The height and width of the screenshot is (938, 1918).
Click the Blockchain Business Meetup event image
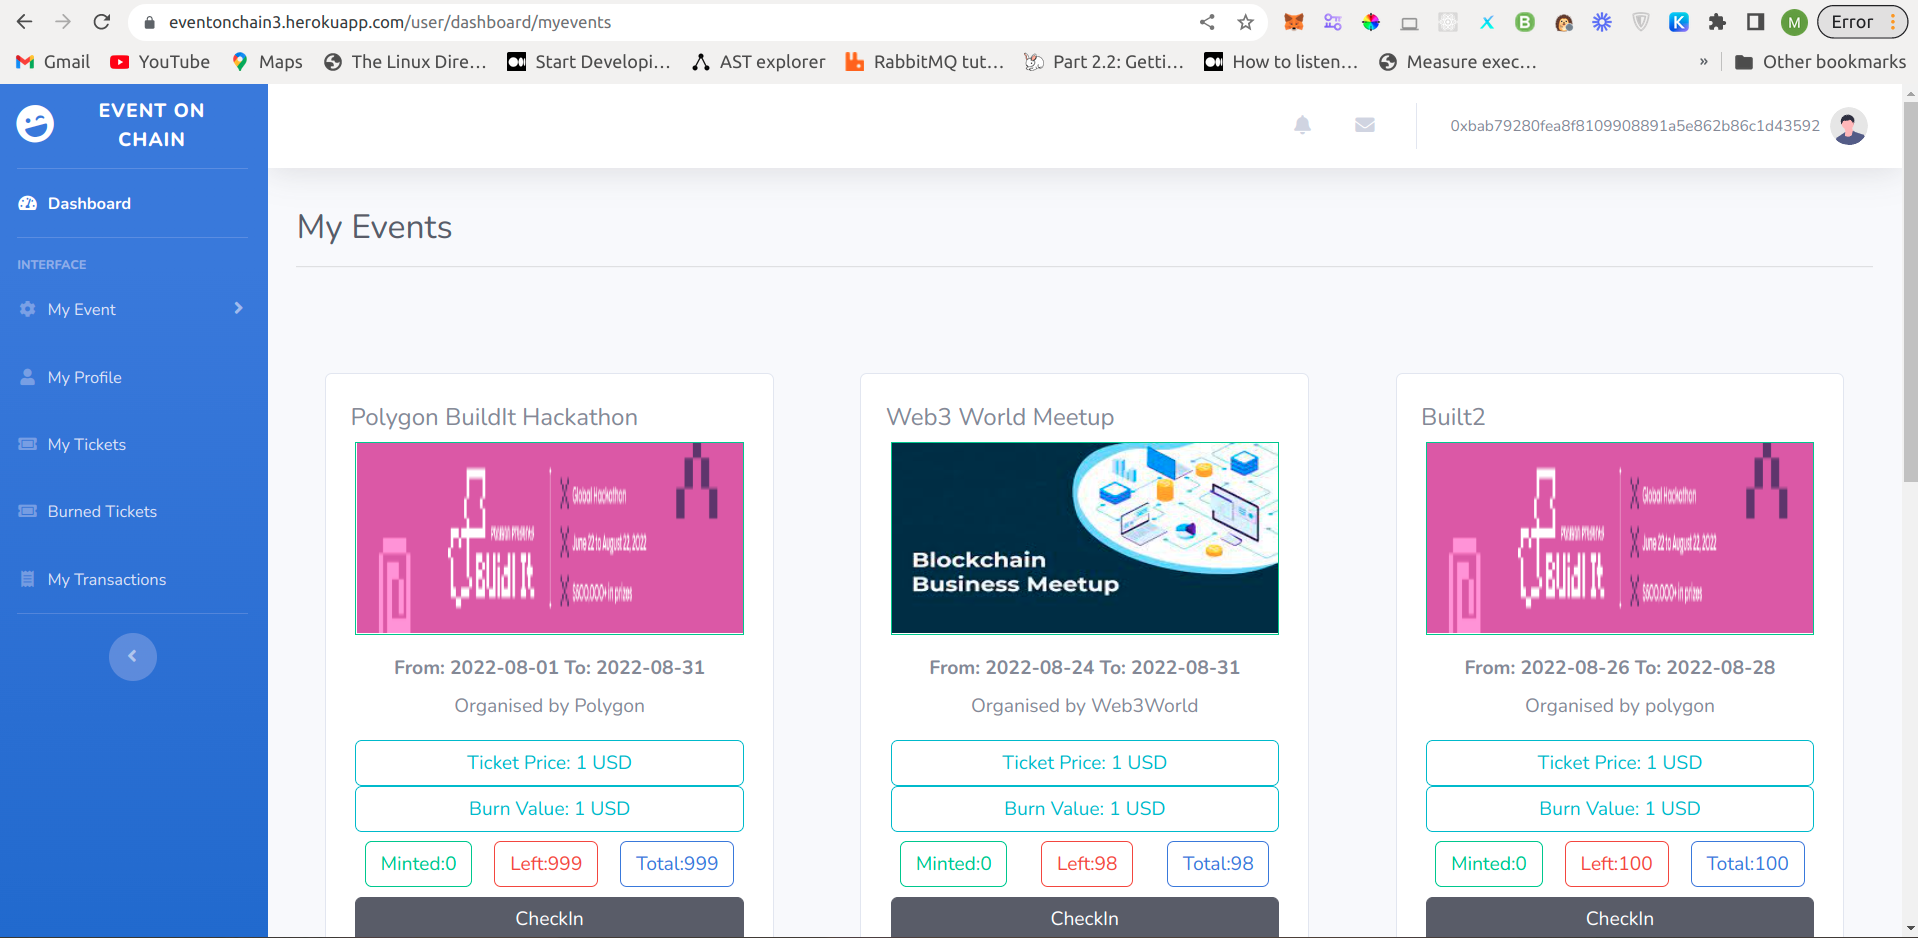[x=1085, y=538]
